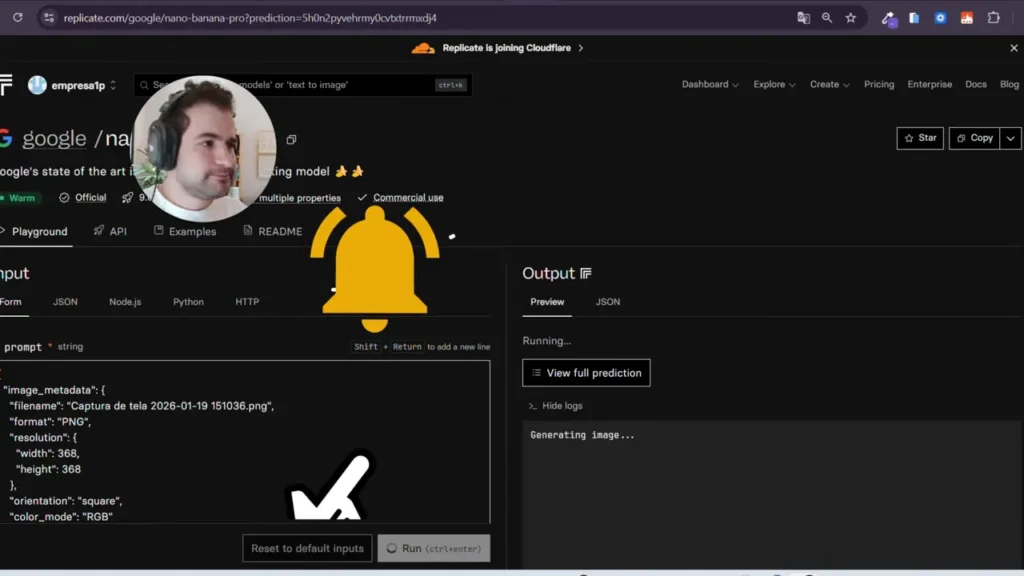Image resolution: width=1024 pixels, height=576 pixels.
Task: Open the Pricing page link
Action: 879,84
